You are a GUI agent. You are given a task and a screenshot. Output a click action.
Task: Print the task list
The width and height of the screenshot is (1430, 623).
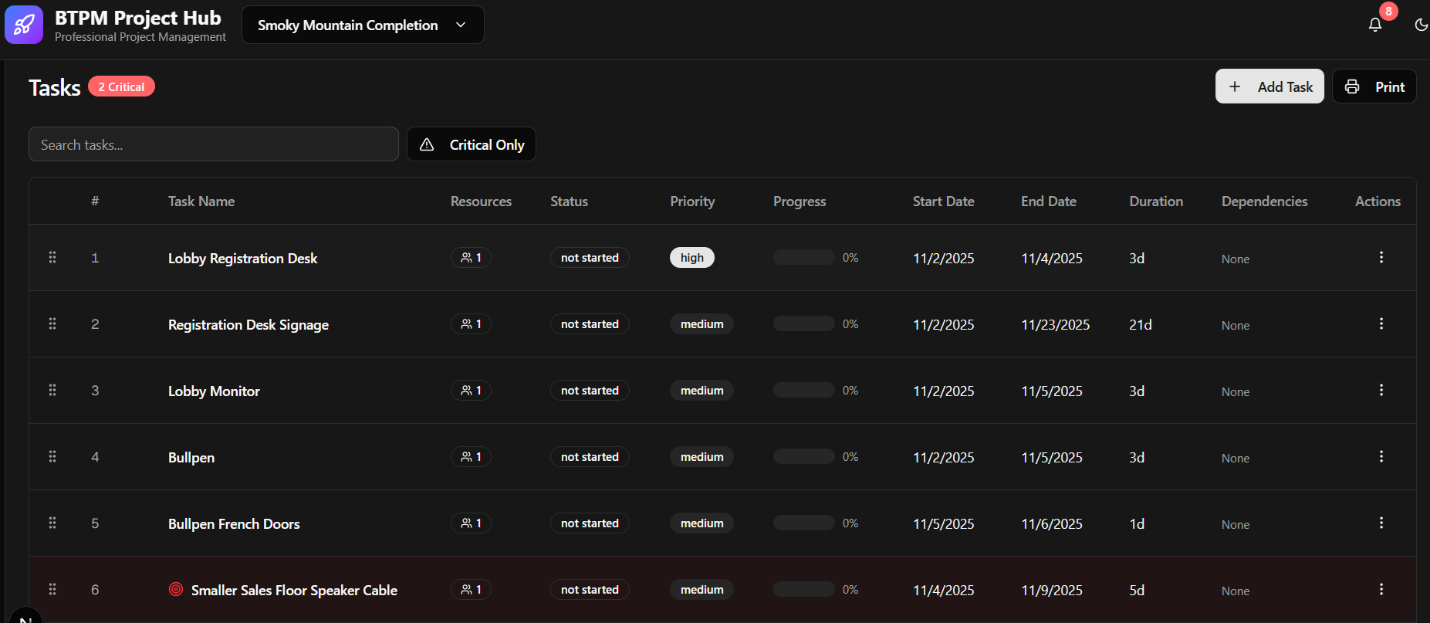[1374, 87]
